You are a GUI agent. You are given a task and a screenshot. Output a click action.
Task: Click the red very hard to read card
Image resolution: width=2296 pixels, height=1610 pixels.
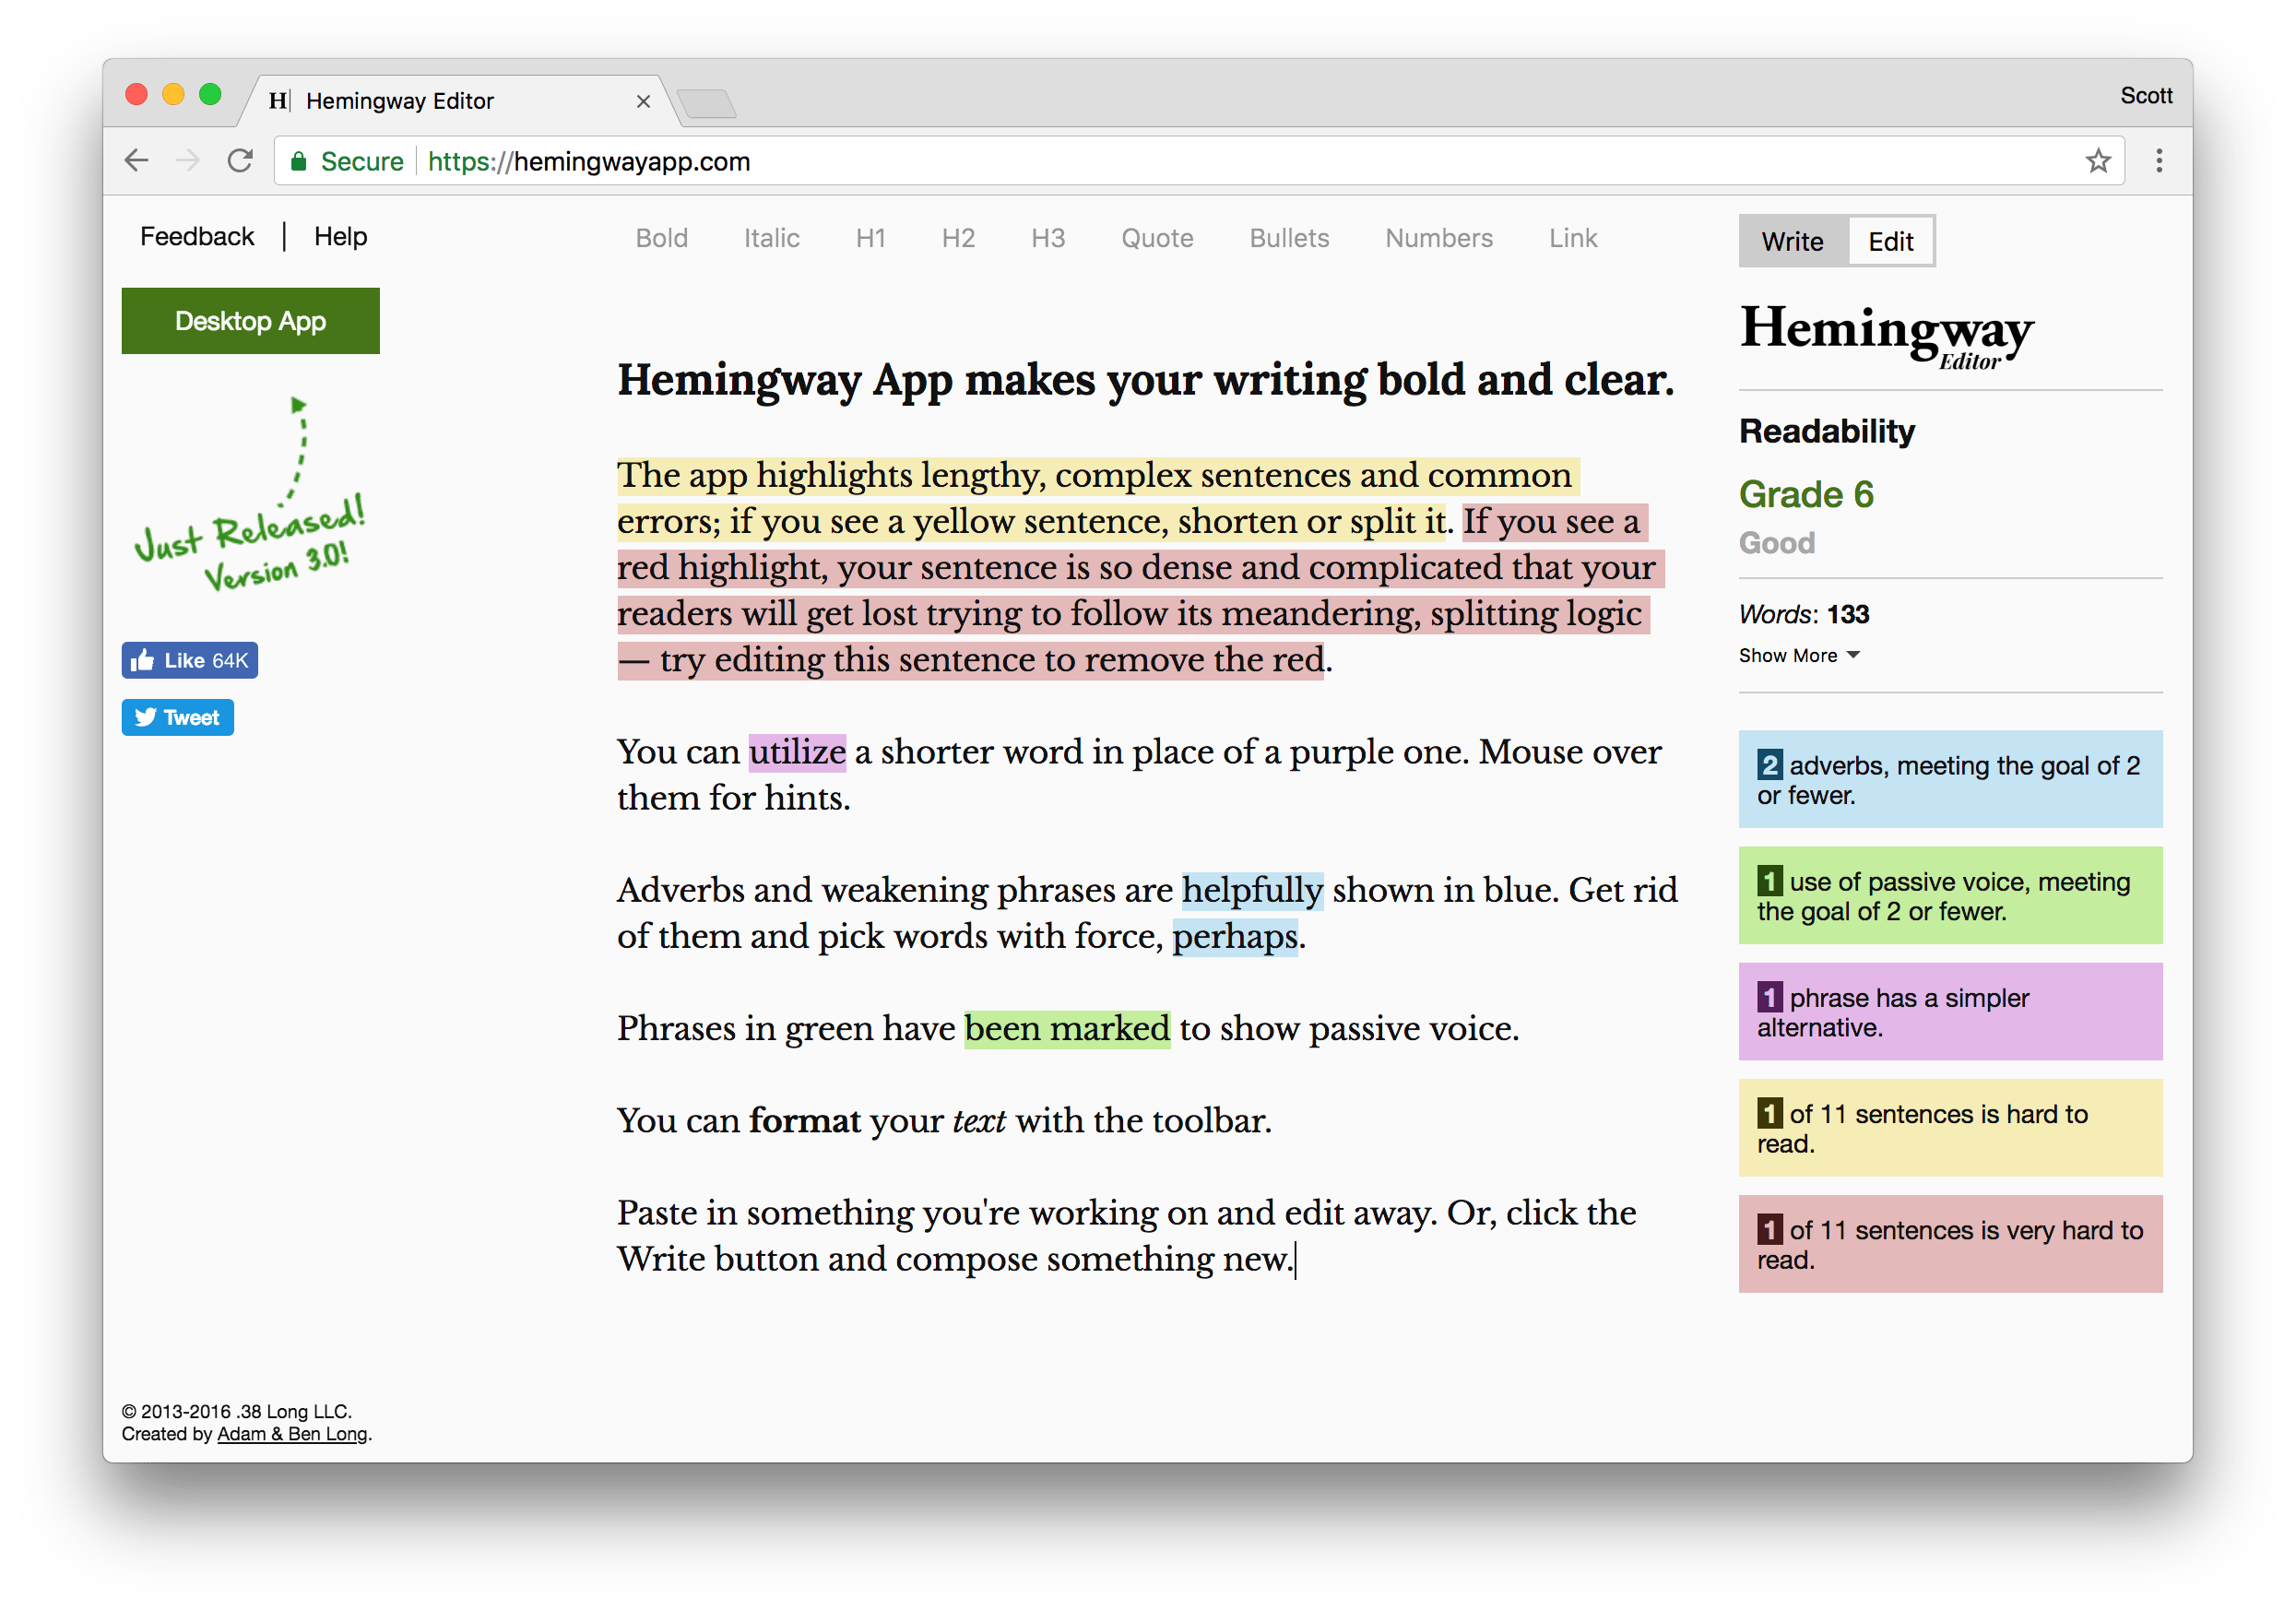click(x=1950, y=1243)
